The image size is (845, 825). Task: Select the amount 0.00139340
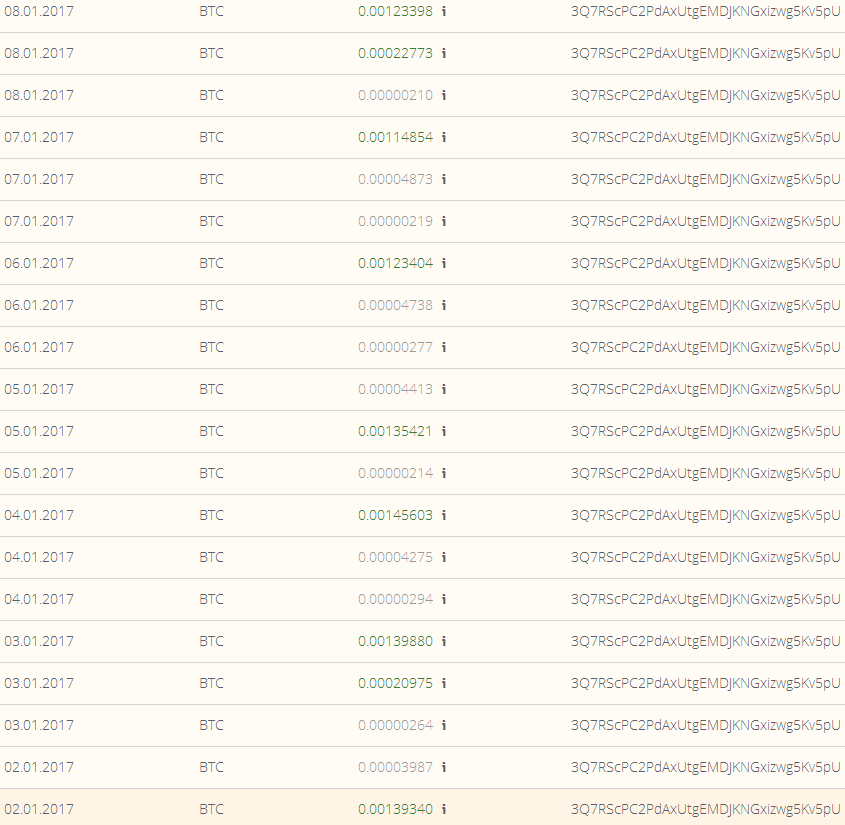(396, 810)
